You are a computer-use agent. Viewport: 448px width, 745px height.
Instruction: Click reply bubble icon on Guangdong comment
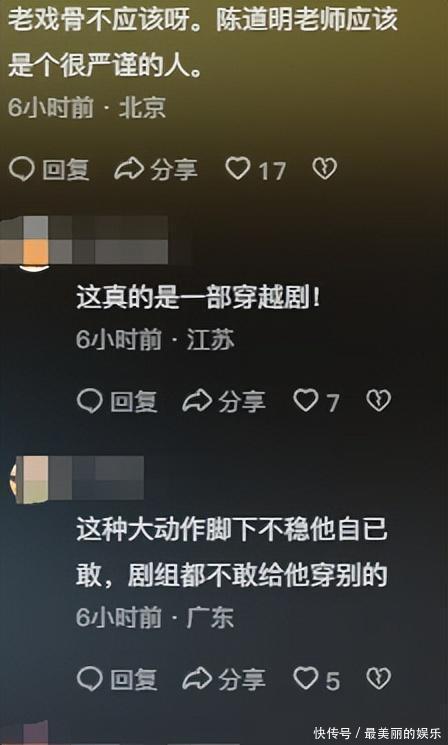pyautogui.click(x=89, y=679)
